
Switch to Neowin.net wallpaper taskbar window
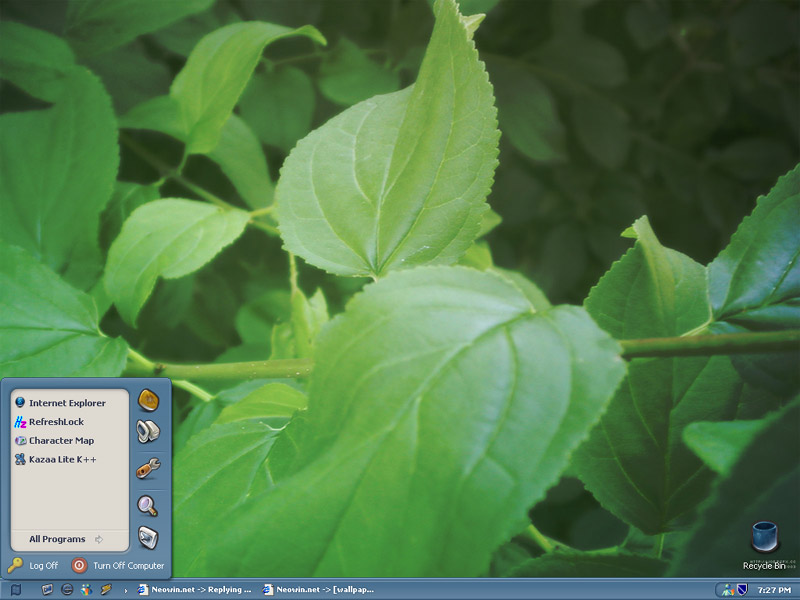pyautogui.click(x=318, y=590)
